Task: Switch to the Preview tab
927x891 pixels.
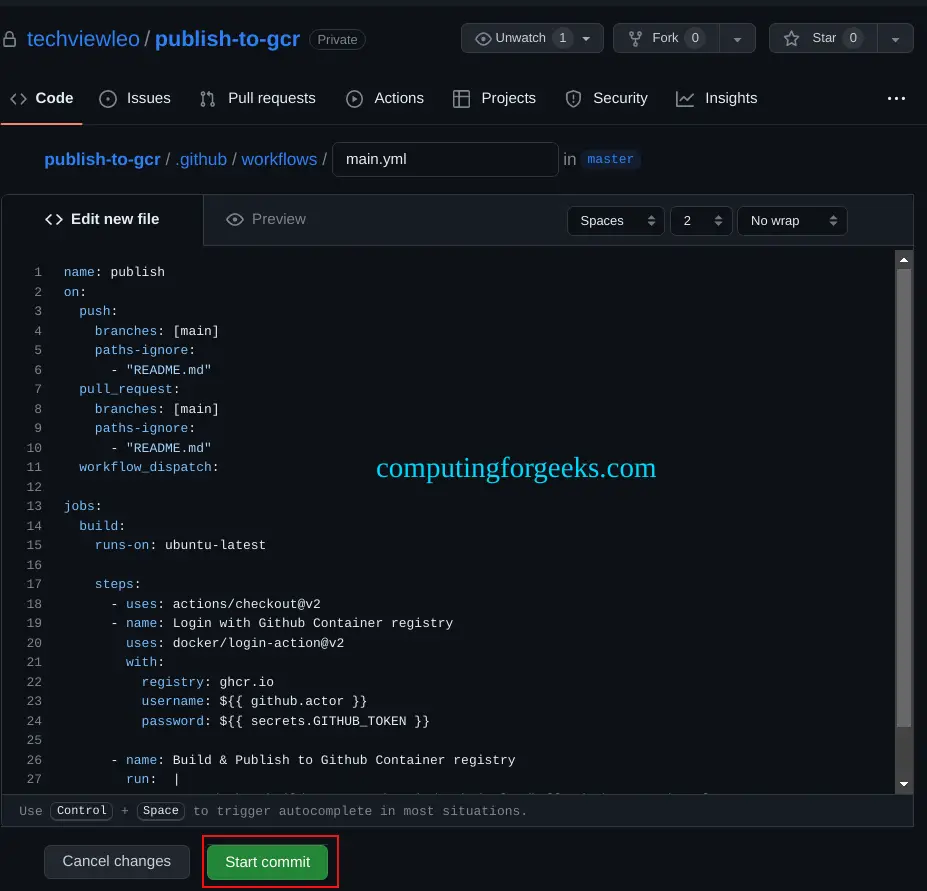Action: (x=266, y=219)
